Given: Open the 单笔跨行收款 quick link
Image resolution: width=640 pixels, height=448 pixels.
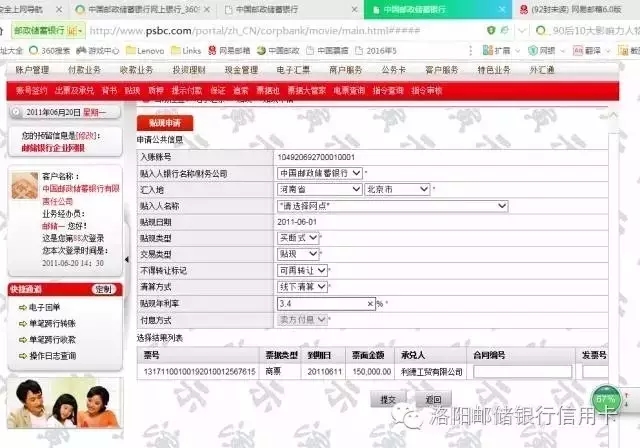Looking at the screenshot, I should pyautogui.click(x=52, y=339).
